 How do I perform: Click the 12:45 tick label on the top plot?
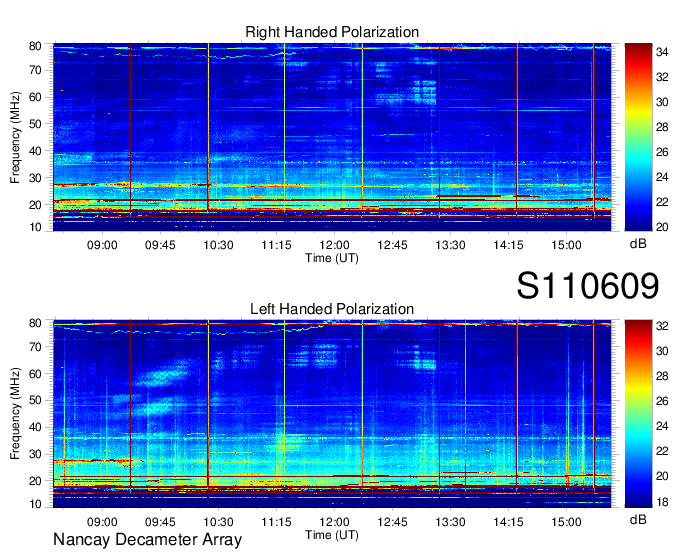pyautogui.click(x=392, y=245)
